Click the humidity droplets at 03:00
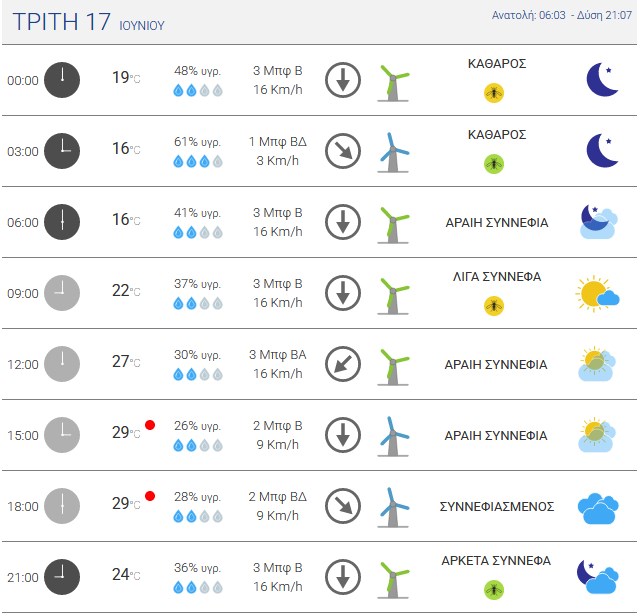The width and height of the screenshot is (641, 616). (198, 161)
